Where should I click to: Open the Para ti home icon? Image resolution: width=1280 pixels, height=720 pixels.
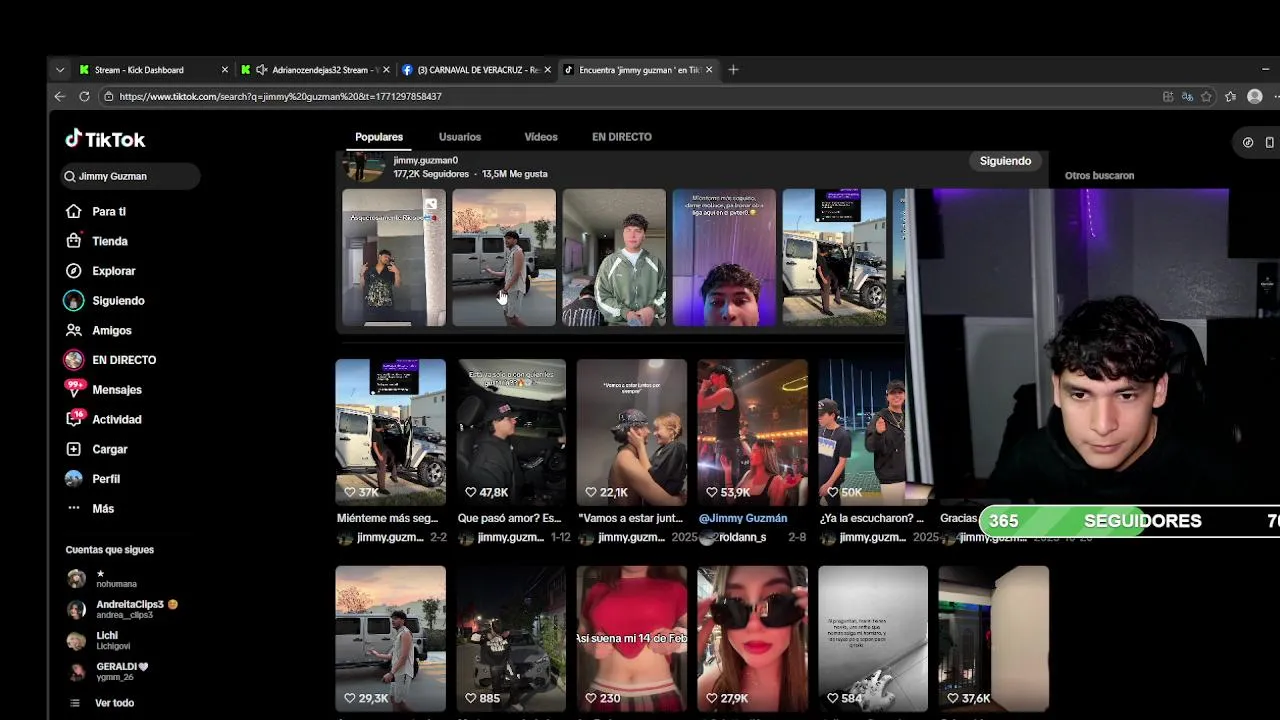tap(73, 211)
